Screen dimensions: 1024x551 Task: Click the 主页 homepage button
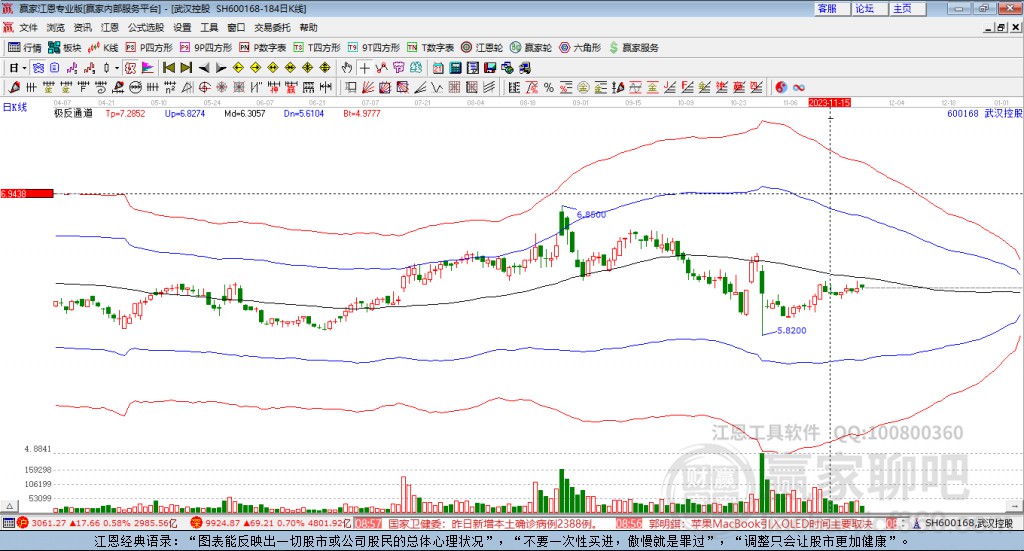(x=907, y=8)
